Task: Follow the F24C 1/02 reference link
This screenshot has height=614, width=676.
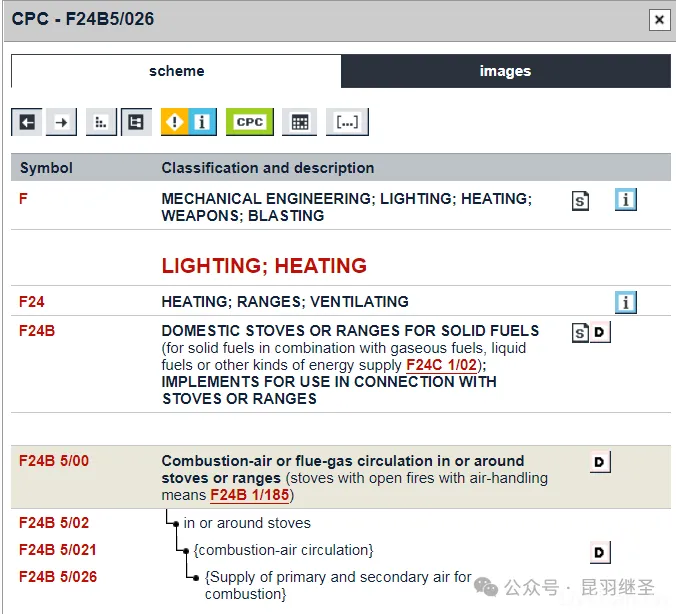Action: point(441,365)
